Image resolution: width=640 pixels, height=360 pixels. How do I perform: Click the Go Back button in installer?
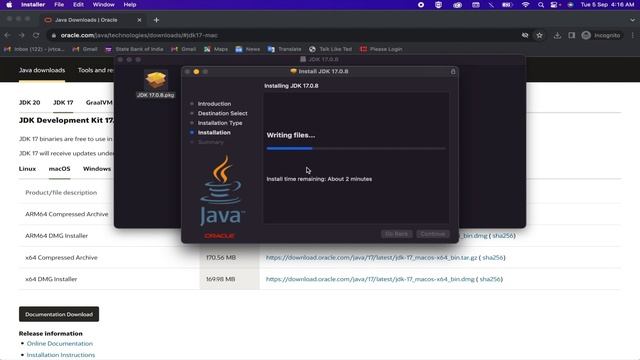(396, 234)
